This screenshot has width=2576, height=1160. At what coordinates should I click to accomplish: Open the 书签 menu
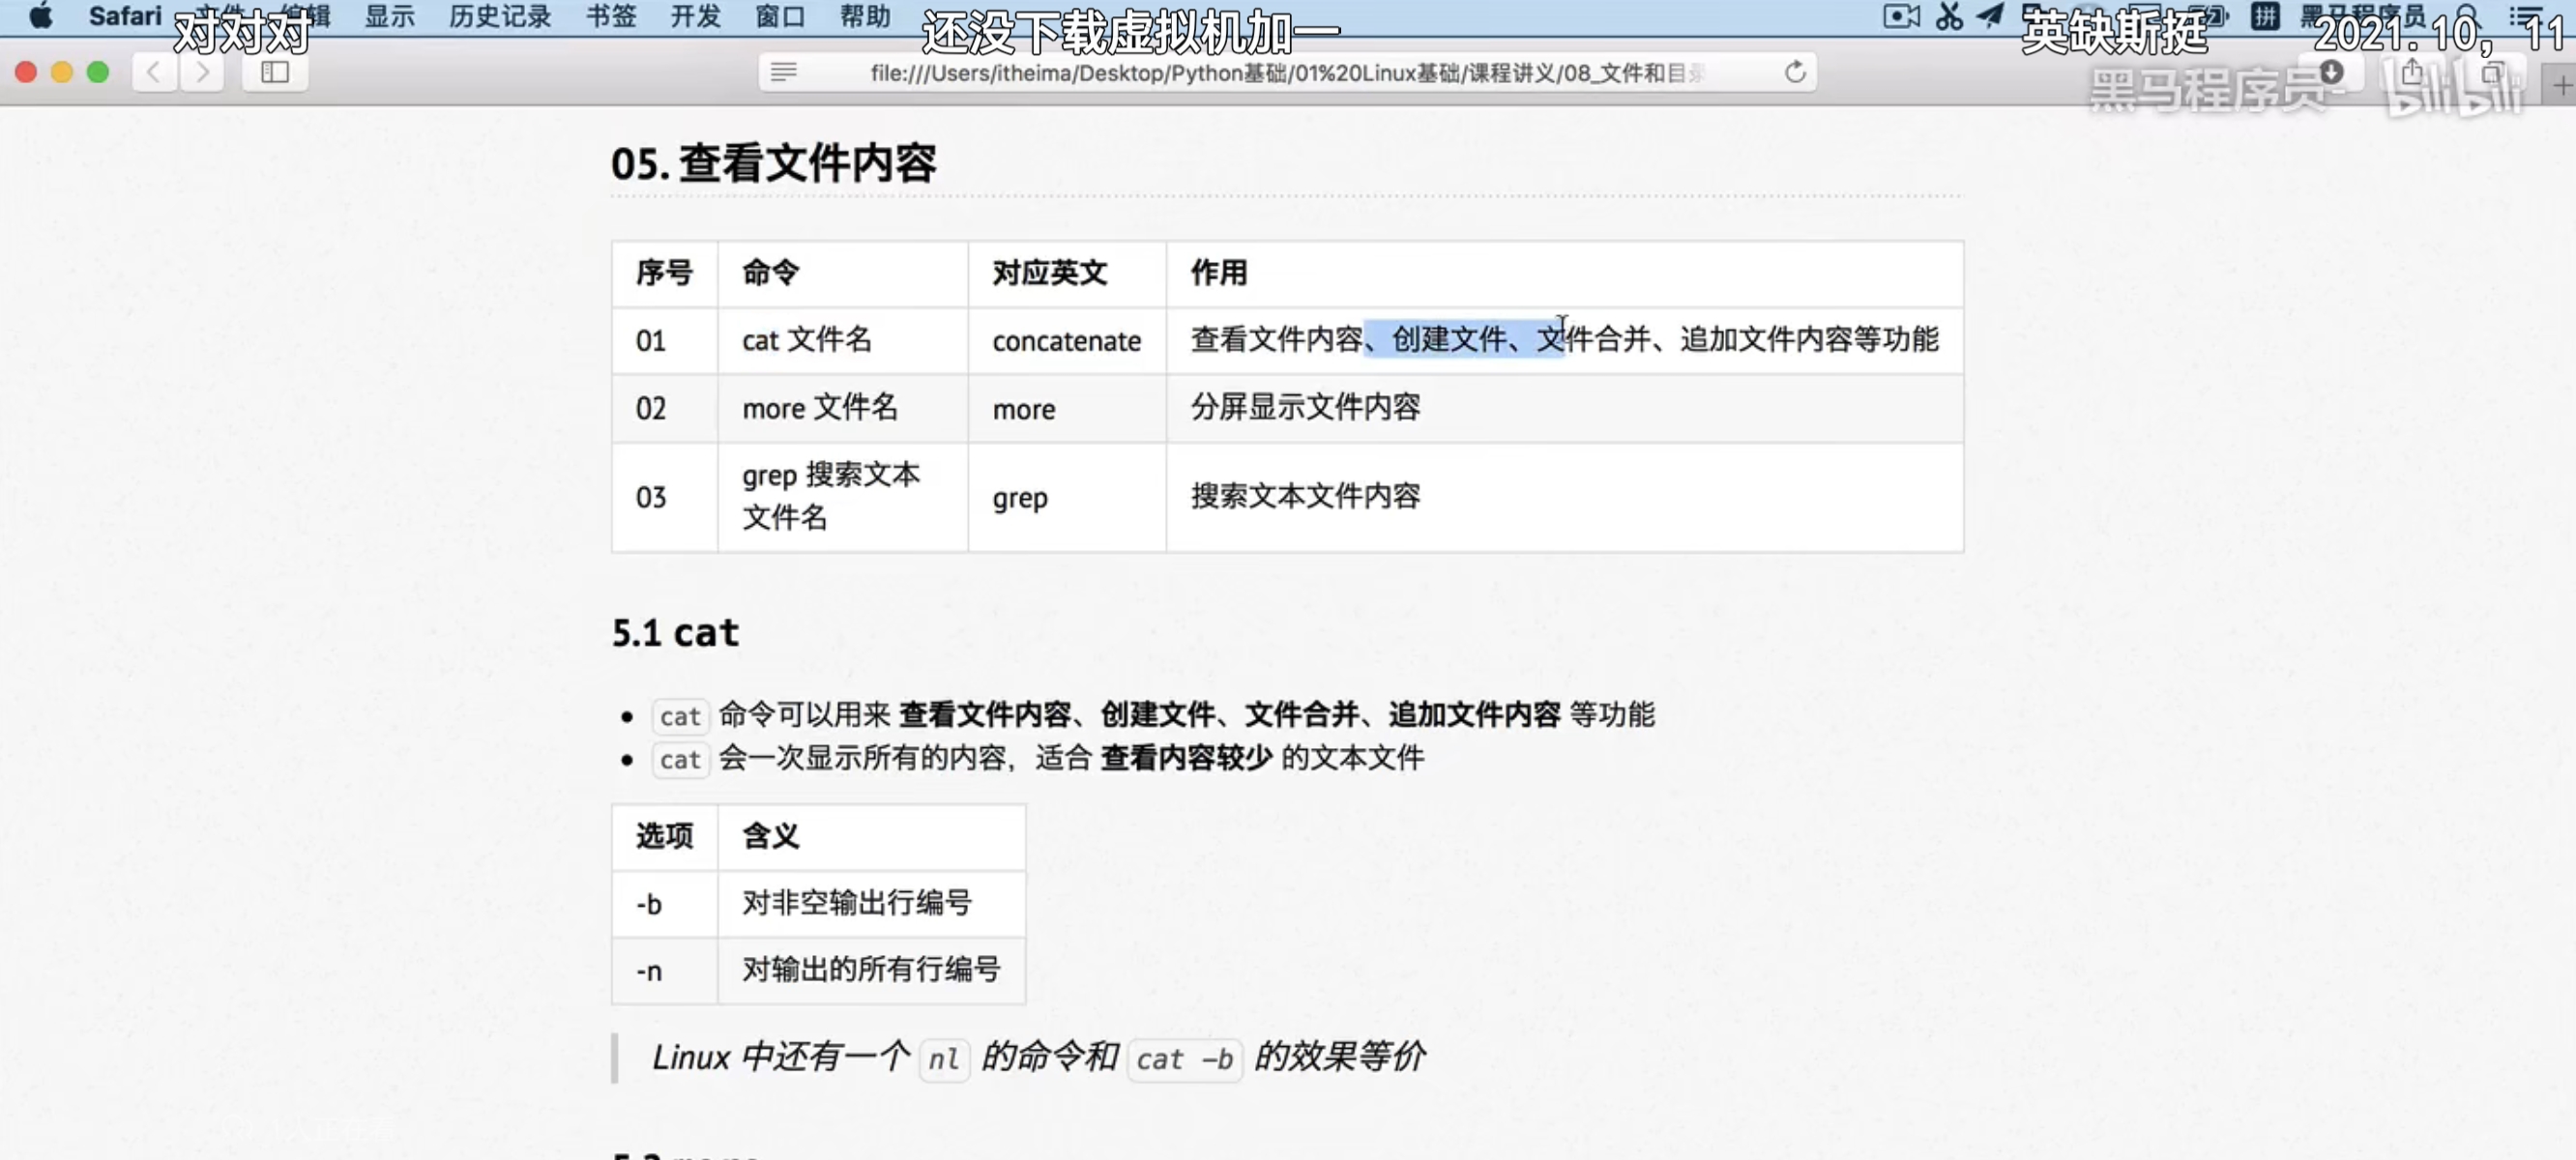[610, 16]
